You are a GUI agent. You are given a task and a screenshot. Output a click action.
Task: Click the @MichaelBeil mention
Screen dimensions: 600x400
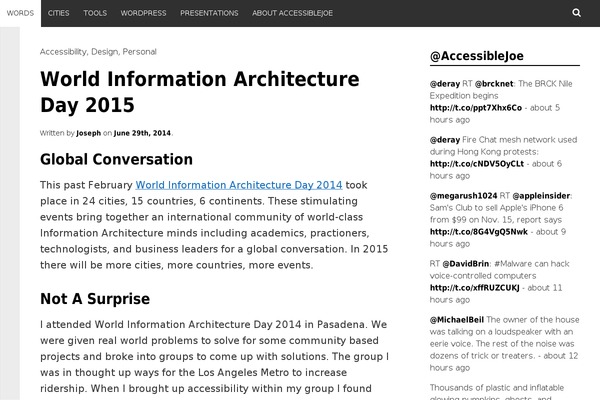(x=457, y=320)
